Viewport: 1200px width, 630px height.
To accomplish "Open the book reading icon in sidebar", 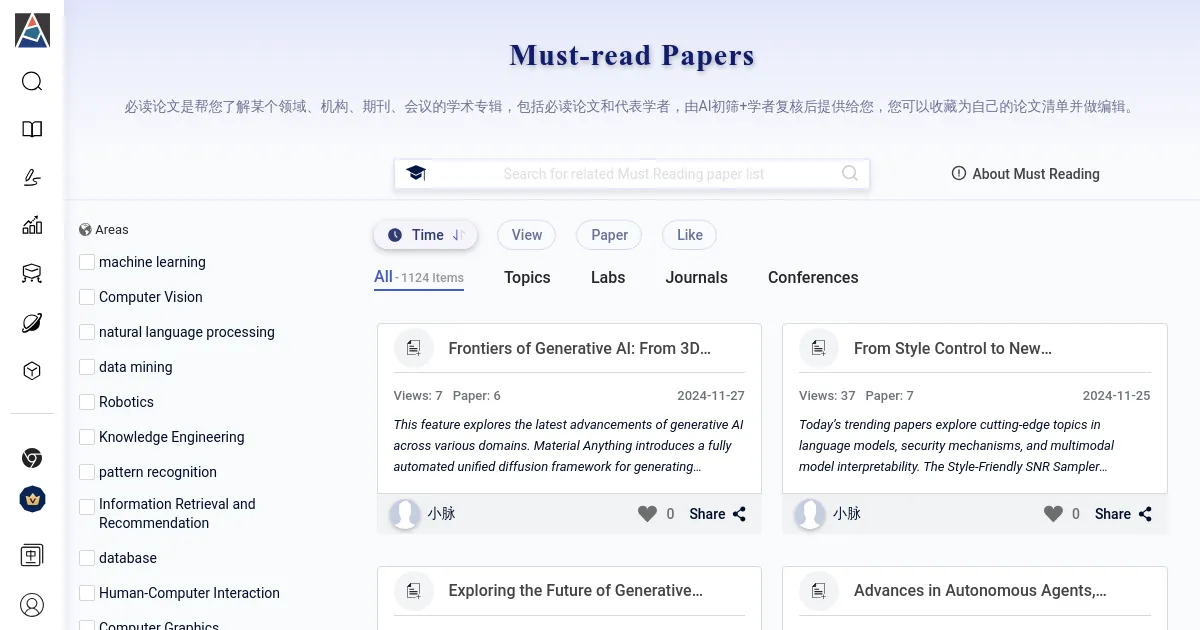I will [x=32, y=129].
